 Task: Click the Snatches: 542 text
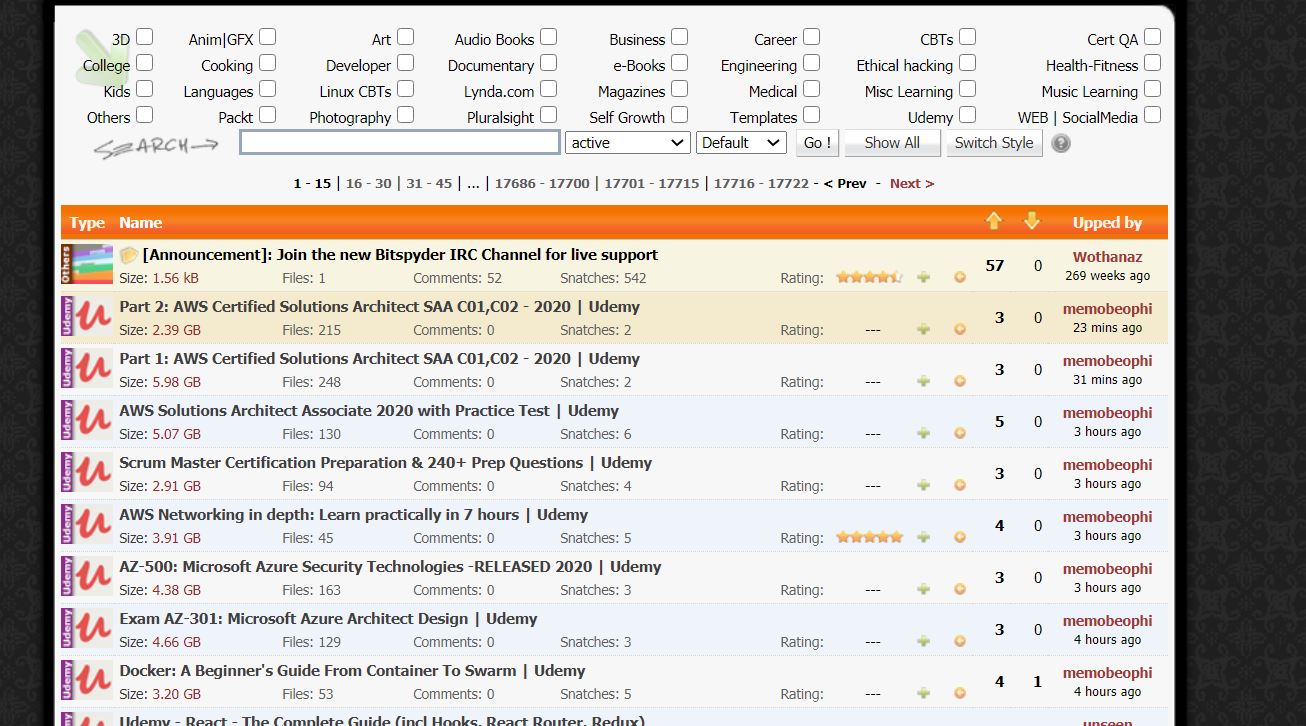click(x=603, y=278)
